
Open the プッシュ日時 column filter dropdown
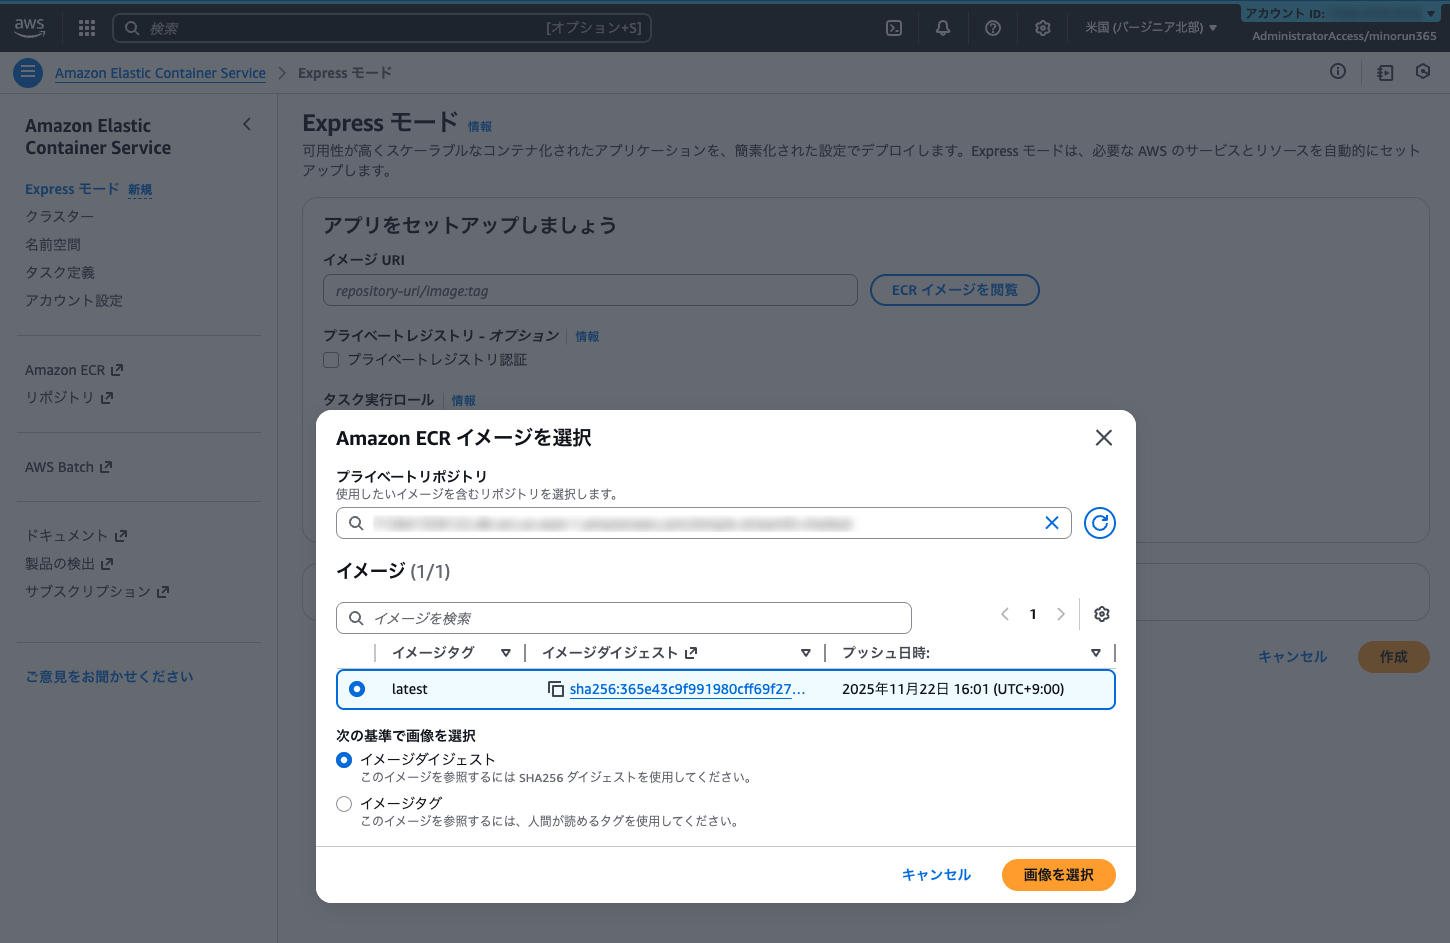1095,652
